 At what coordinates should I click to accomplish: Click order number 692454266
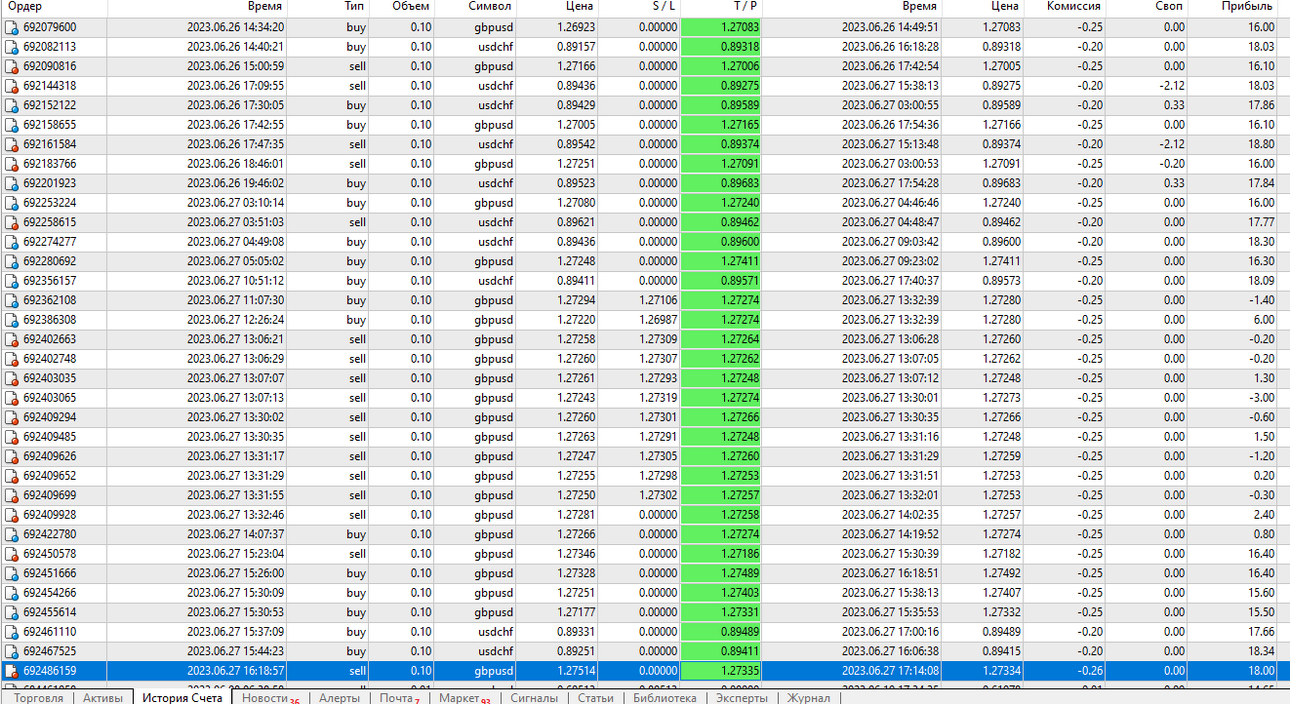point(50,593)
